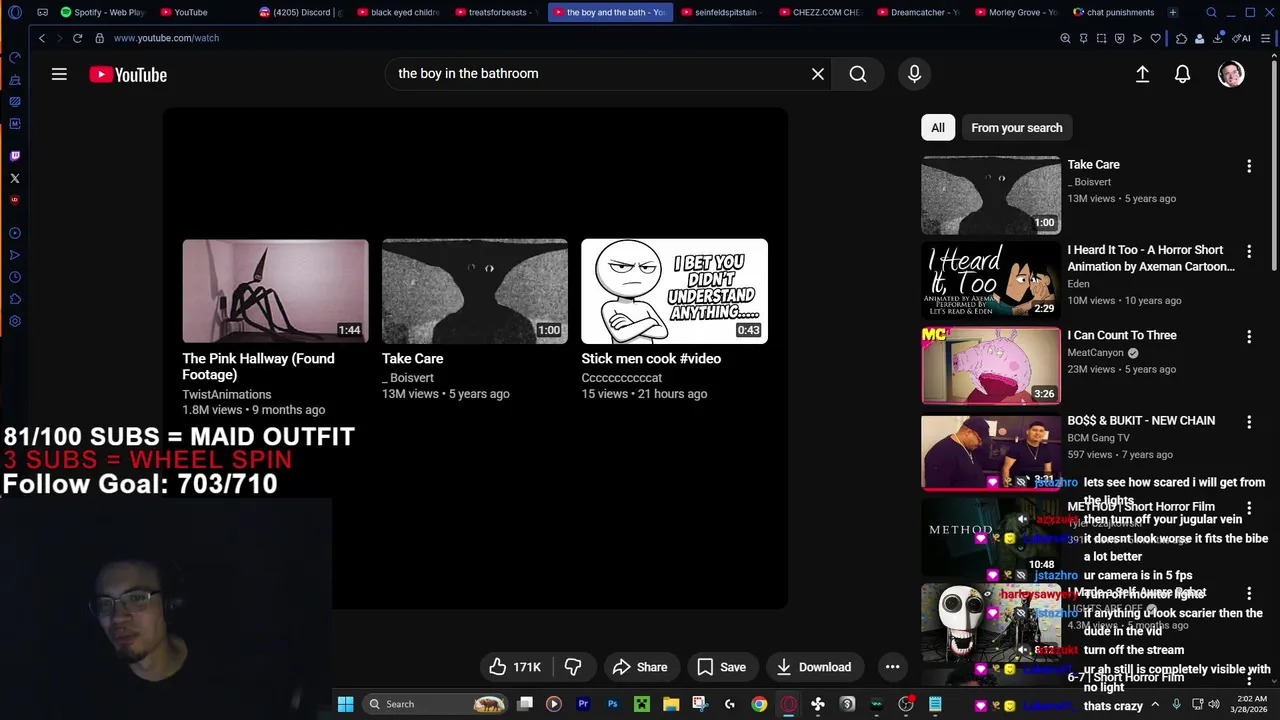This screenshot has width=1280, height=720.
Task: Open File Explorer from taskbar
Action: 671,704
